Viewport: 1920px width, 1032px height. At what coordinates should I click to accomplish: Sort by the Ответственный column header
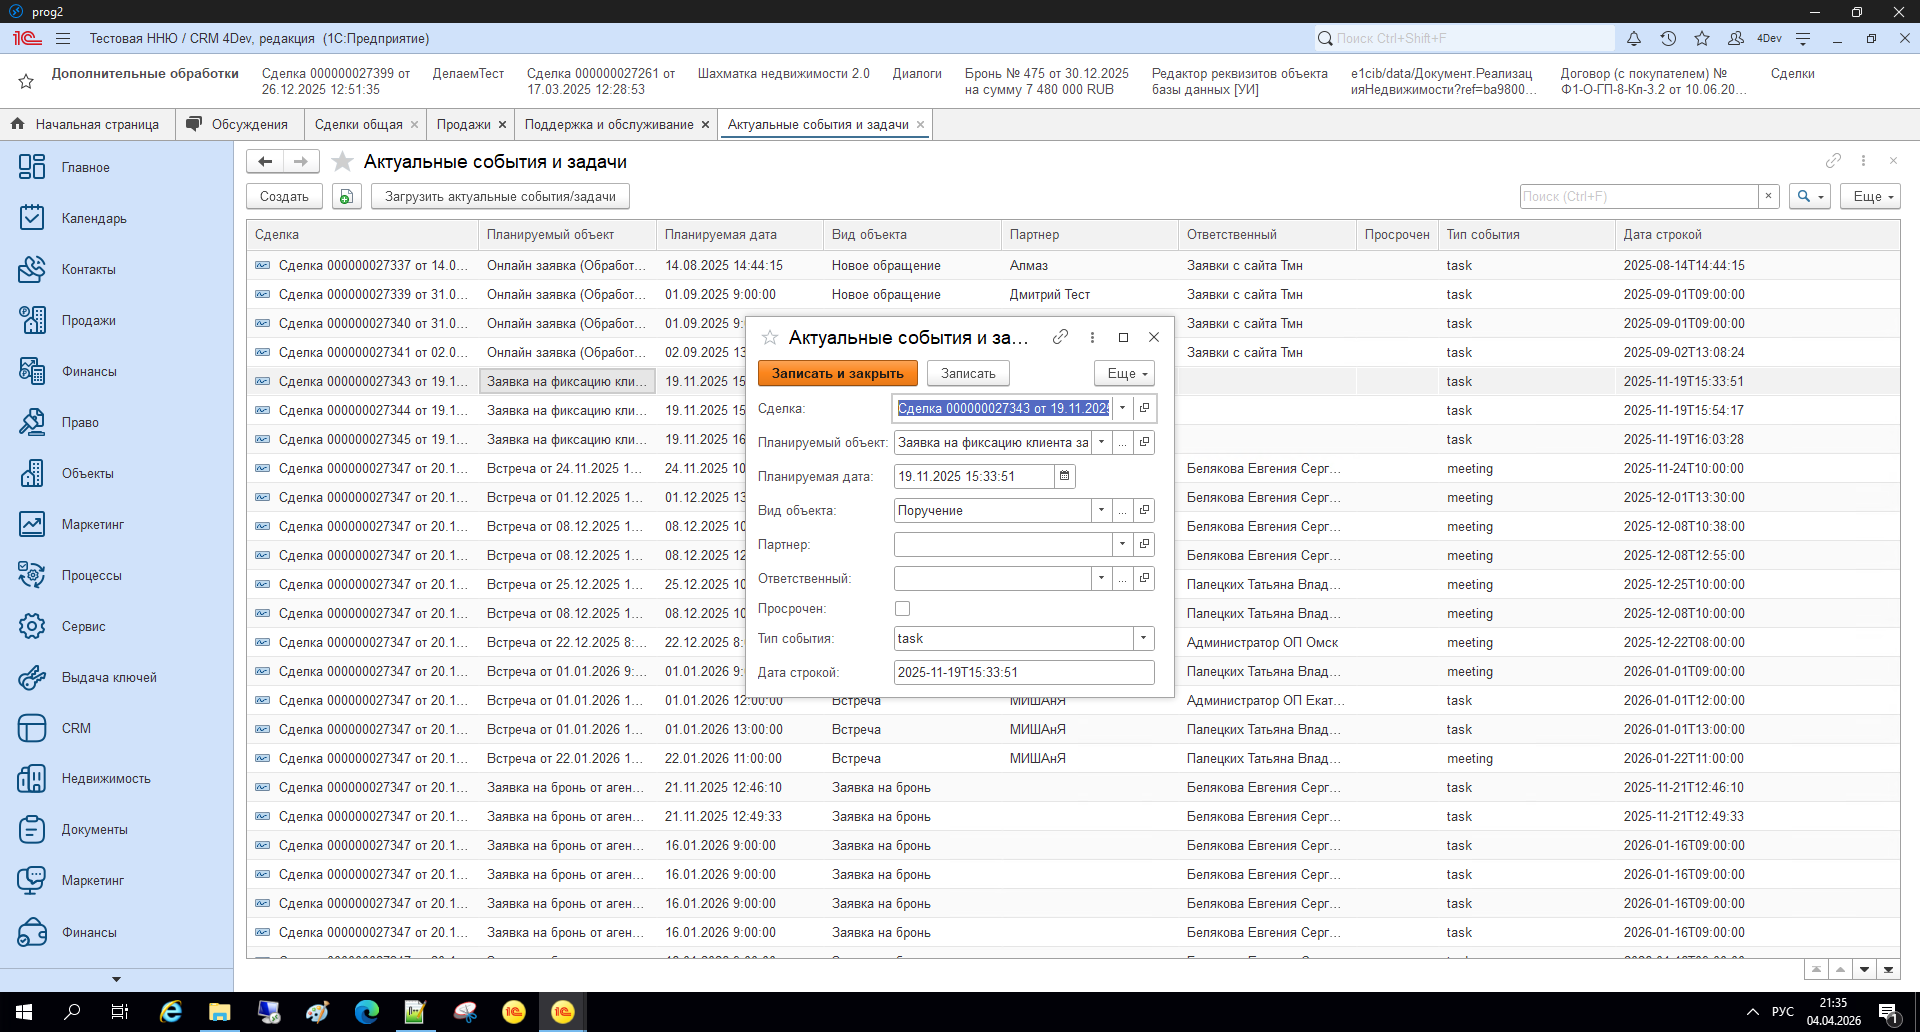[1231, 235]
